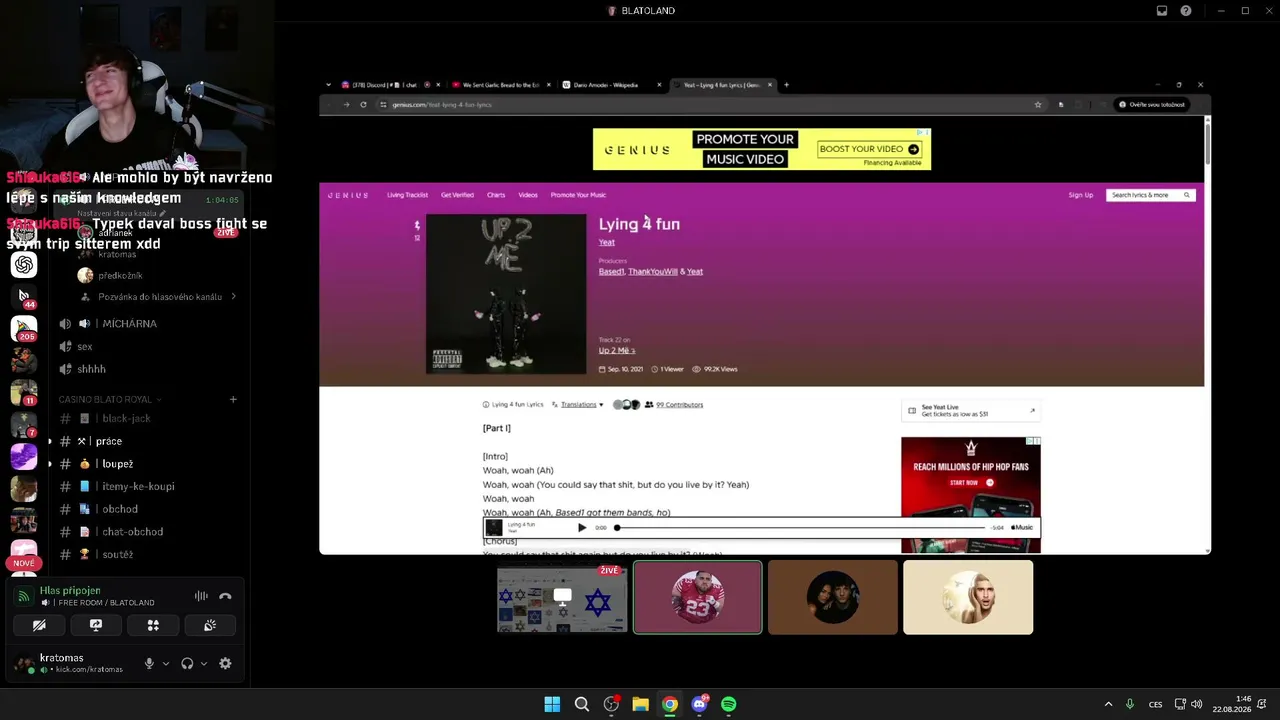Show hidden system tray icons
The image size is (1280, 720).
[1108, 704]
